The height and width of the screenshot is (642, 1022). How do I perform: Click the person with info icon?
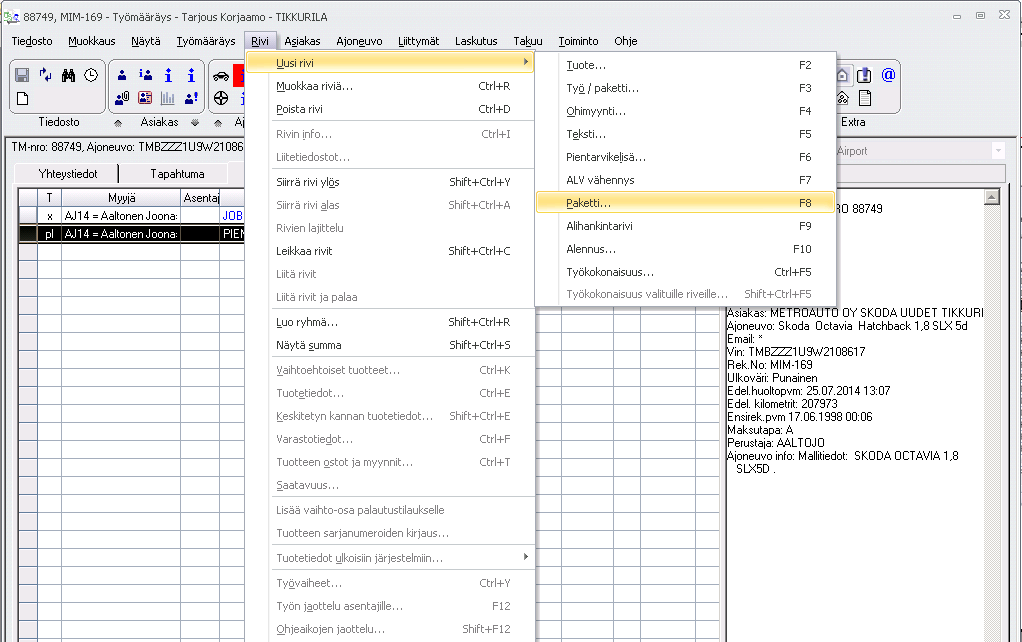tap(145, 76)
